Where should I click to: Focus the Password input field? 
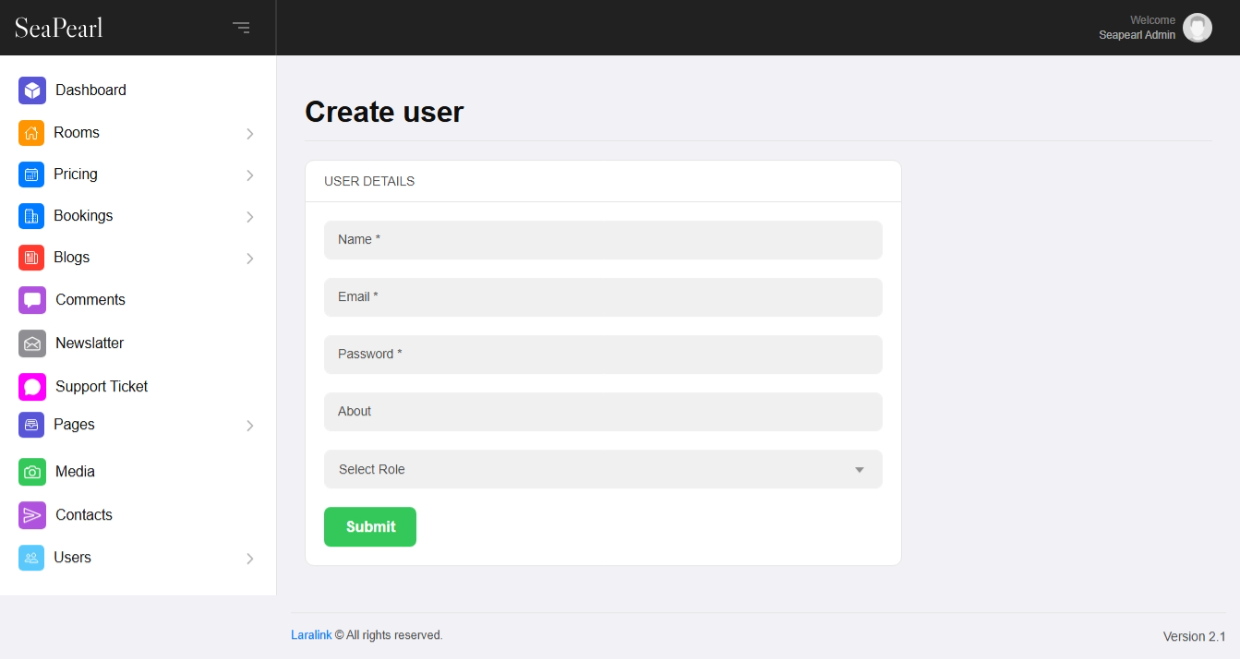[603, 354]
